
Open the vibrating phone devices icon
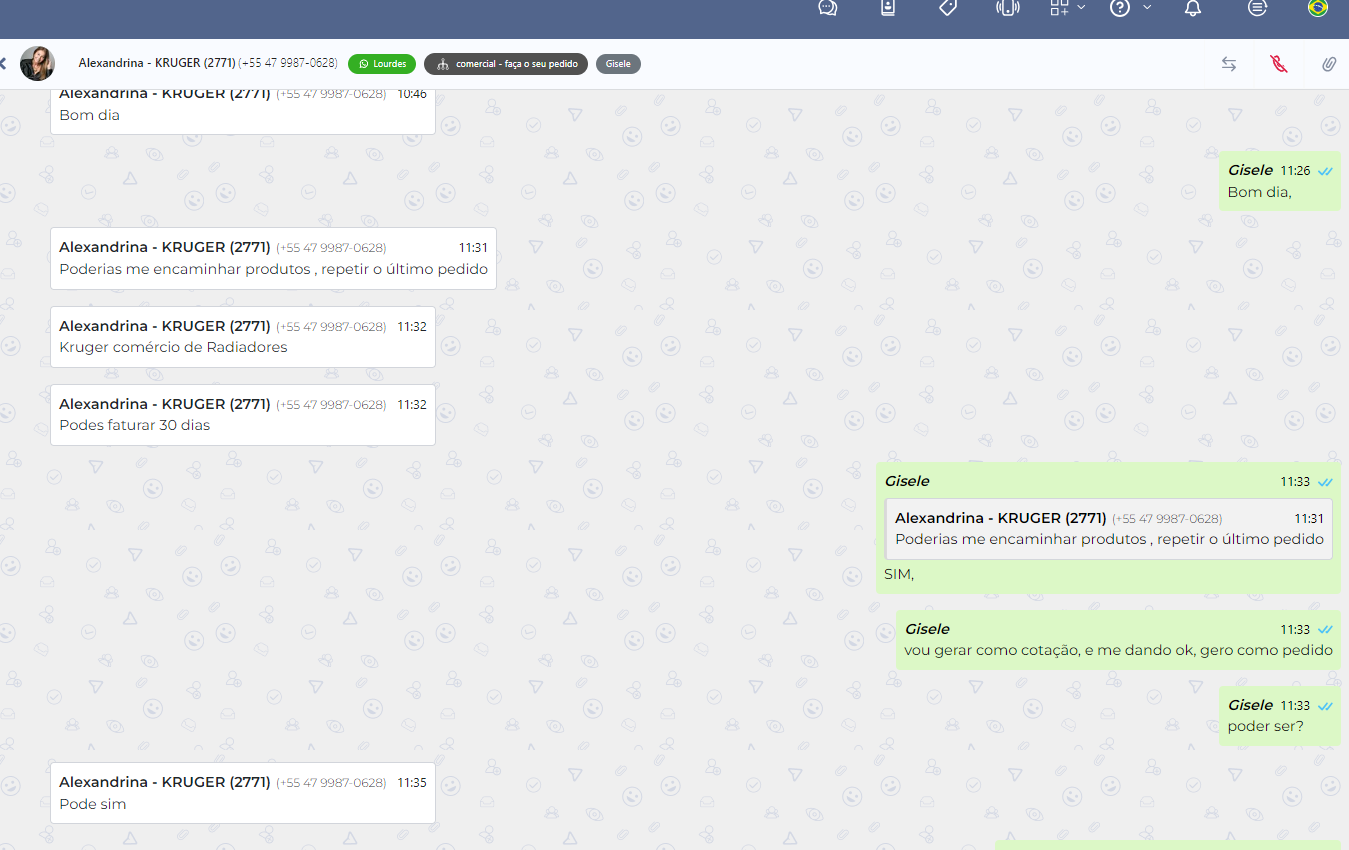tap(1007, 8)
